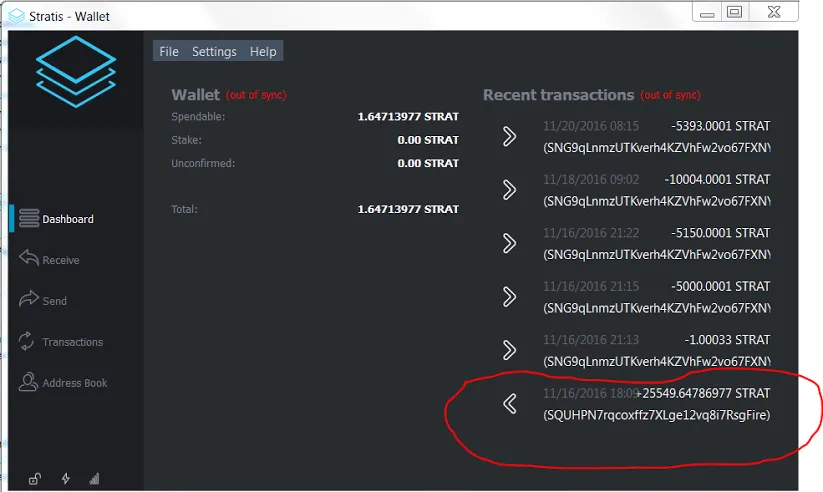Click the address under the -5393.0001 transaction
Screen dimensions: 823x492
point(657,148)
